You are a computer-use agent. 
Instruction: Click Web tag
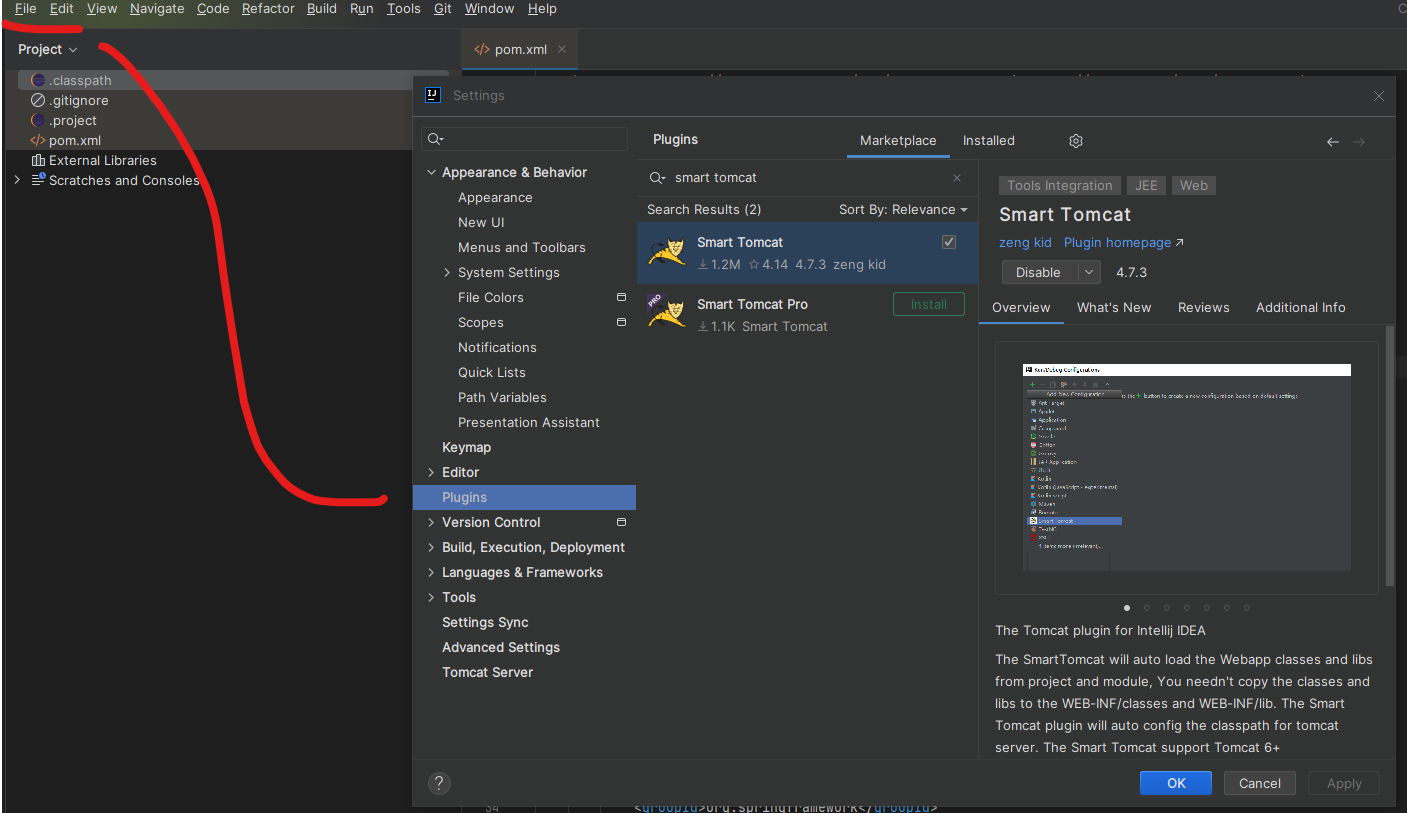[1194, 185]
